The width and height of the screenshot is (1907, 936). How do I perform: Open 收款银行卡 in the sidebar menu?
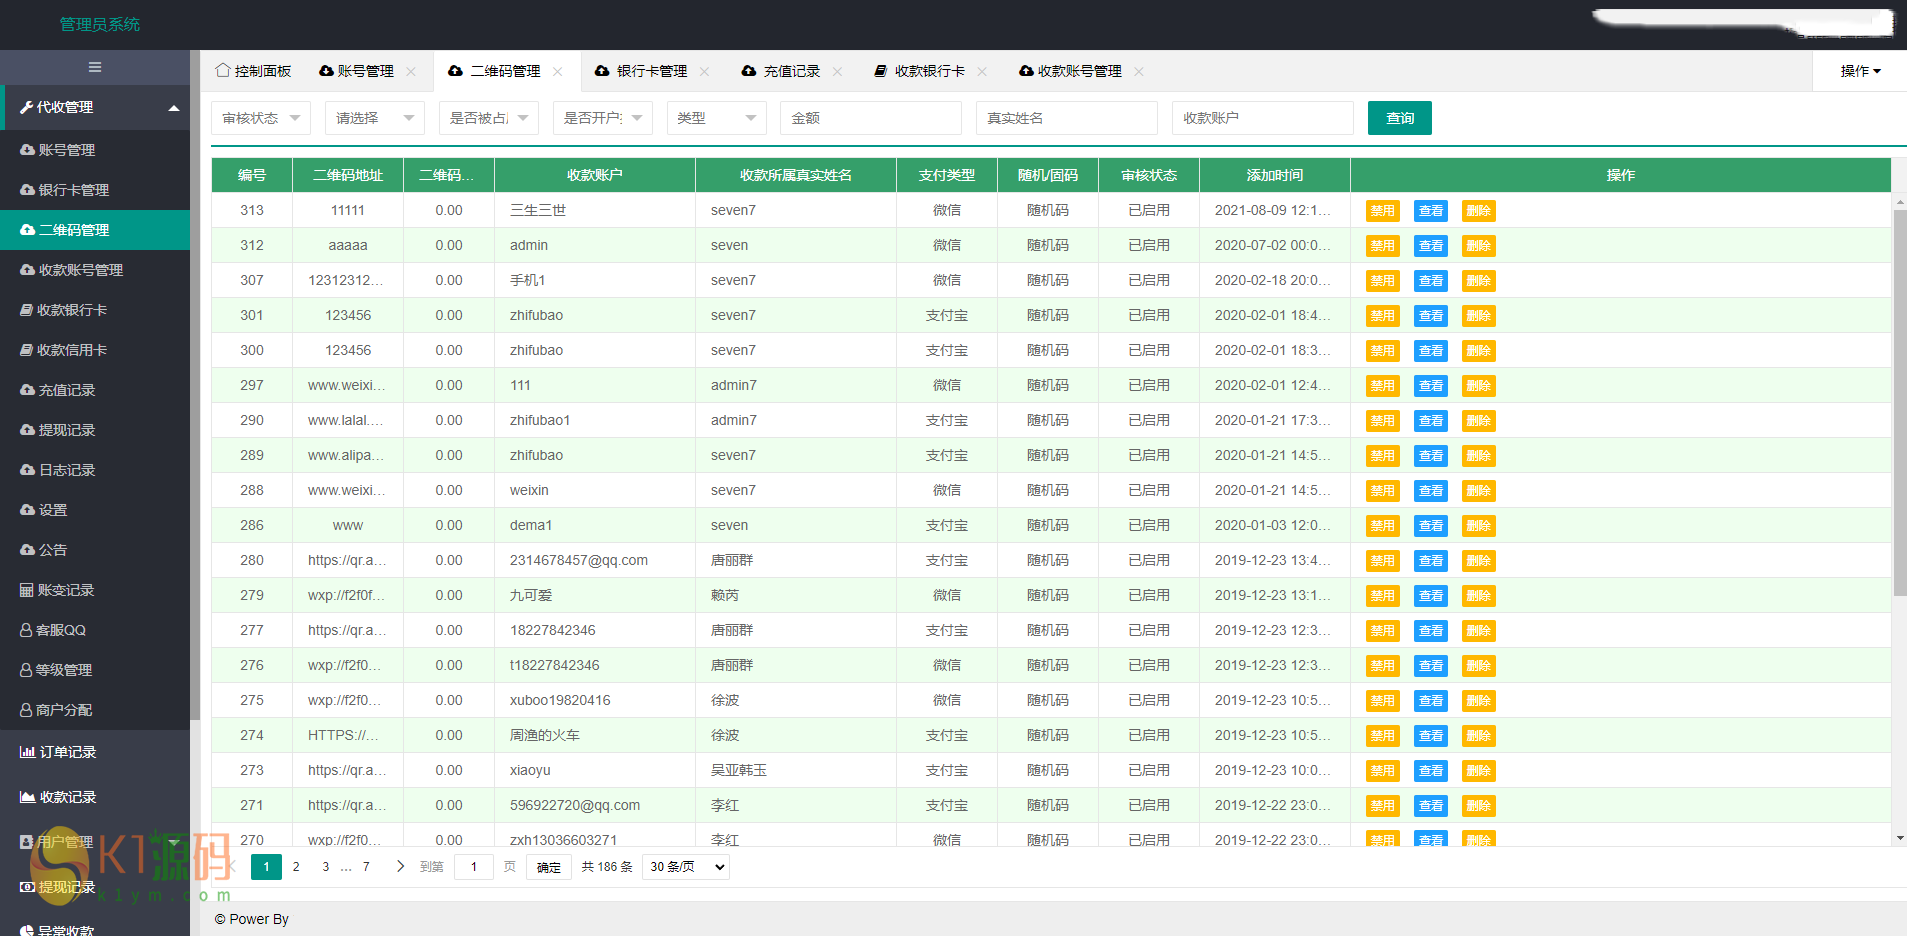tap(71, 310)
